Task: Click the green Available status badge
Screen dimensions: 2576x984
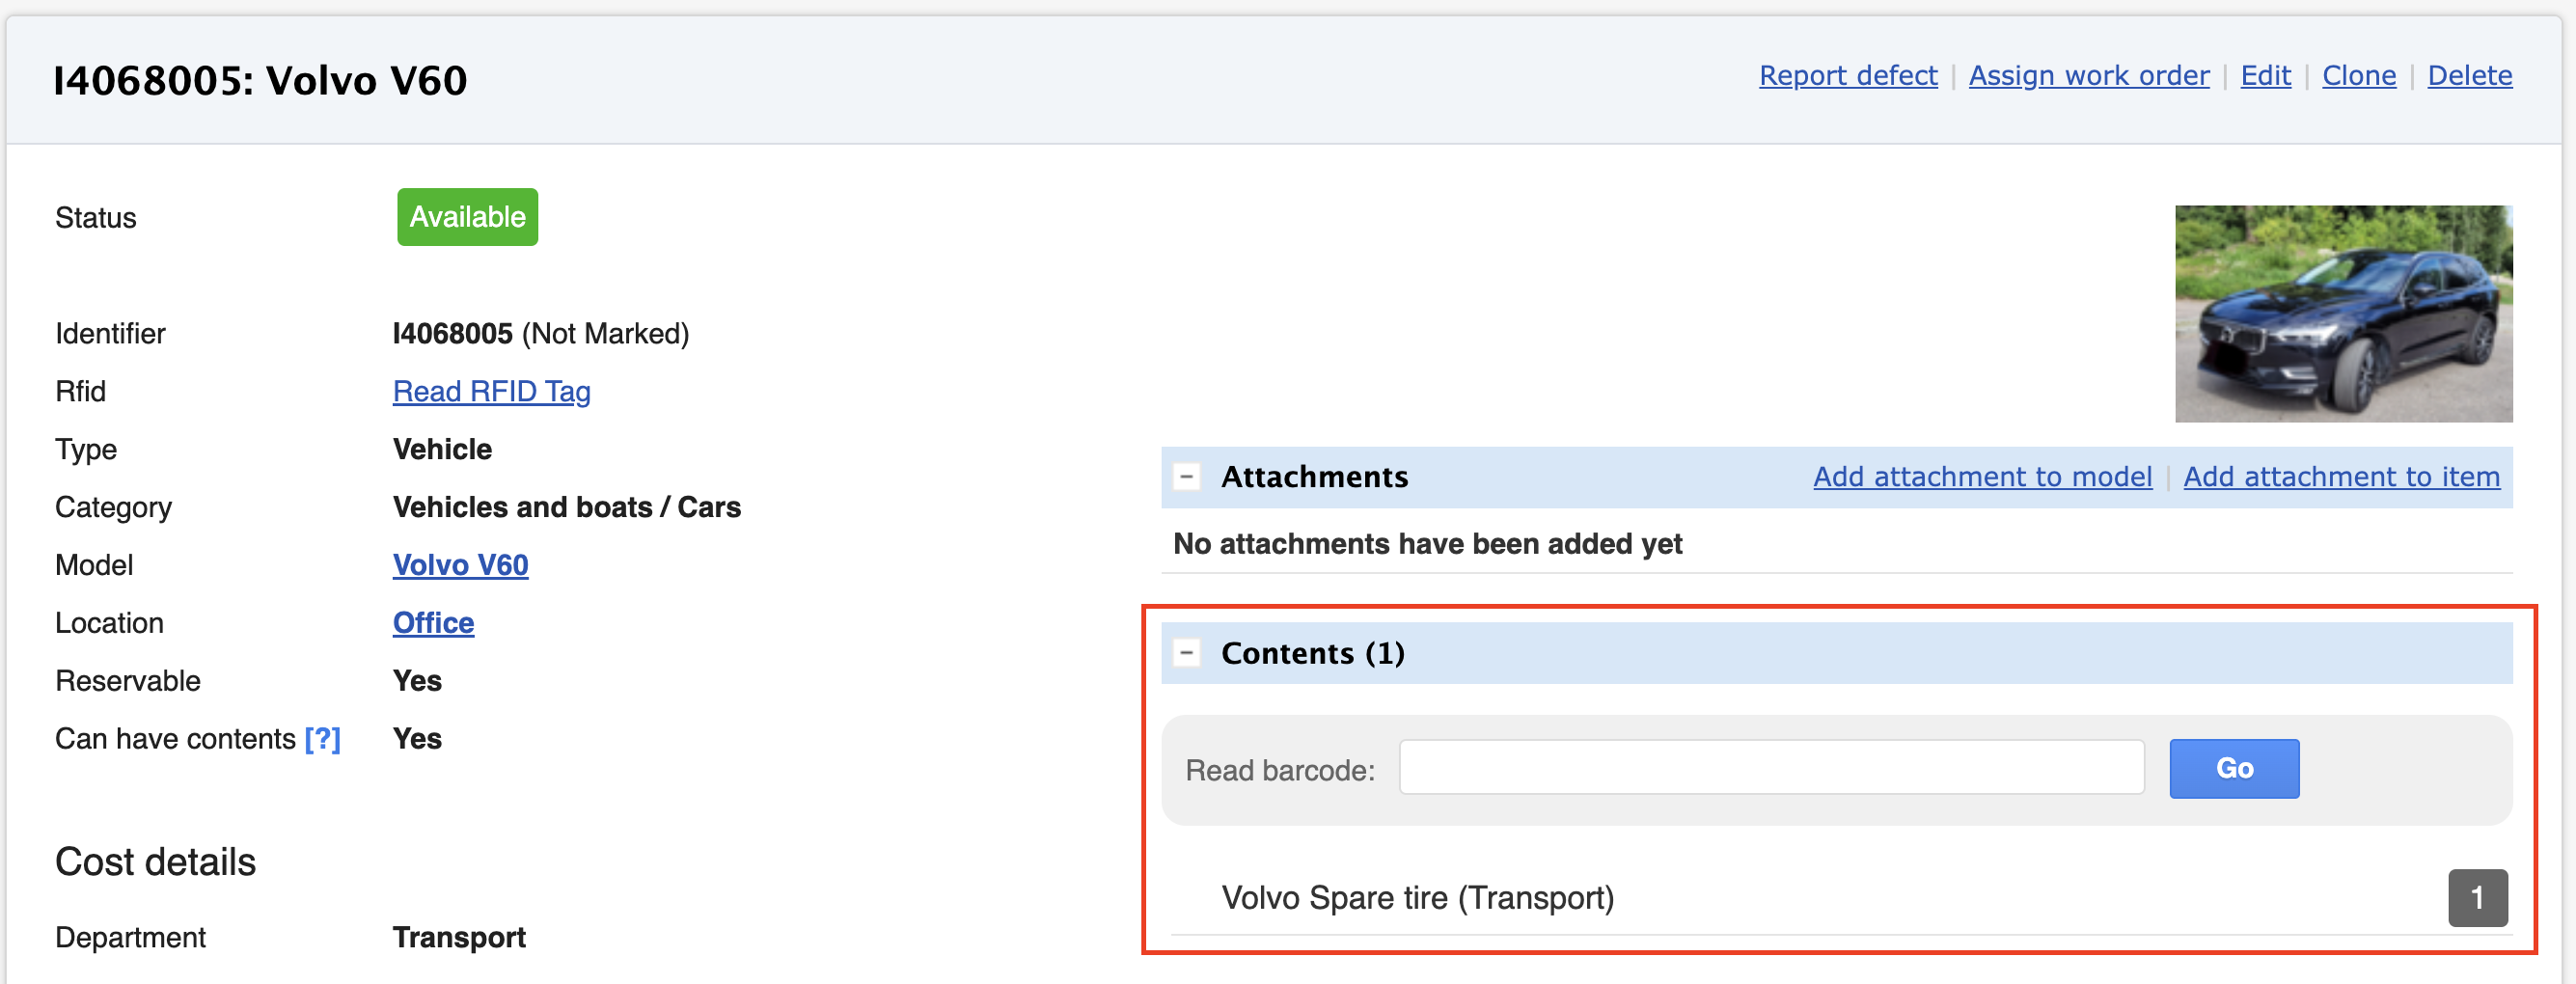Action: point(467,217)
